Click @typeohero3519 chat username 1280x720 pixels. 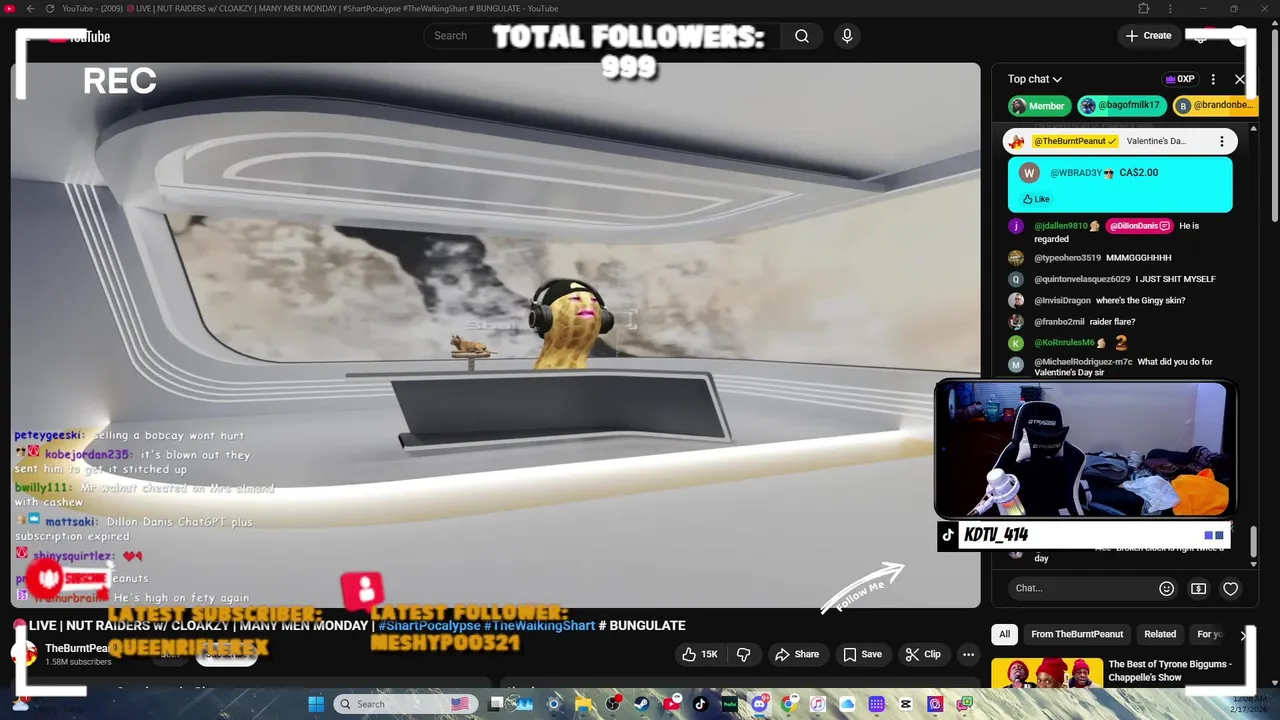(1067, 258)
